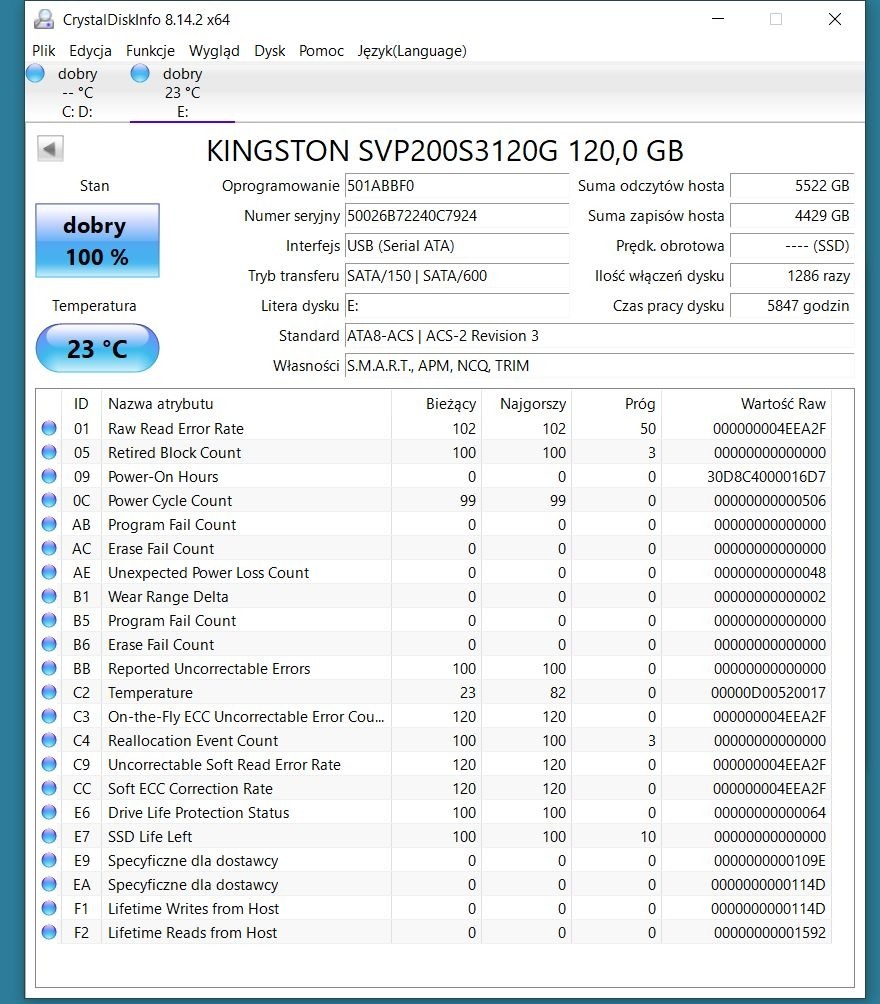This screenshot has width=880, height=1004.
Task: Open the Dysk menu
Action: click(269, 50)
